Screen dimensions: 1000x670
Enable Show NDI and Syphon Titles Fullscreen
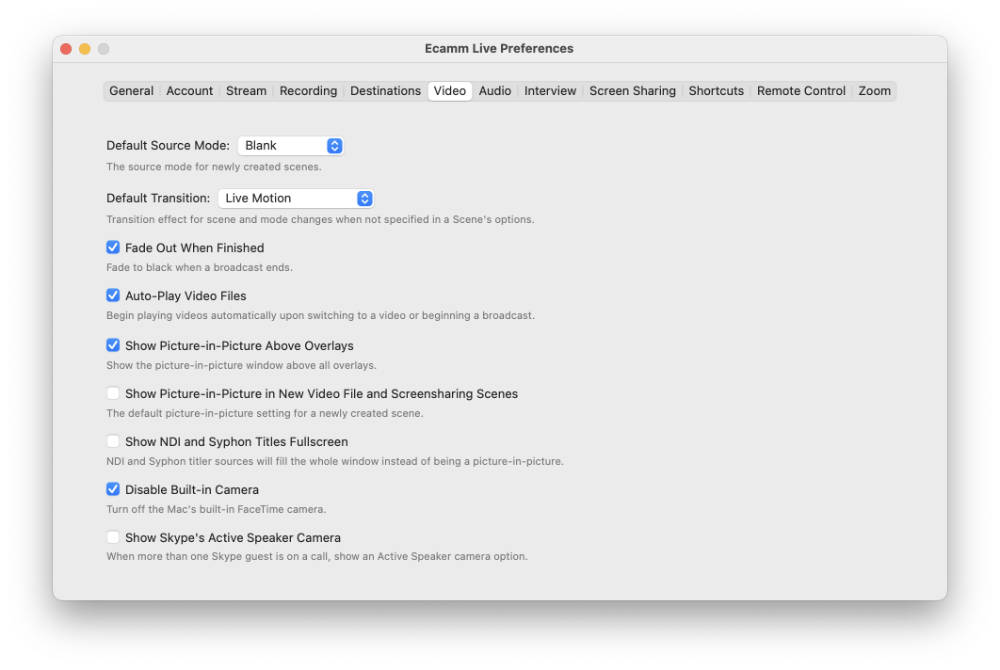click(x=113, y=442)
